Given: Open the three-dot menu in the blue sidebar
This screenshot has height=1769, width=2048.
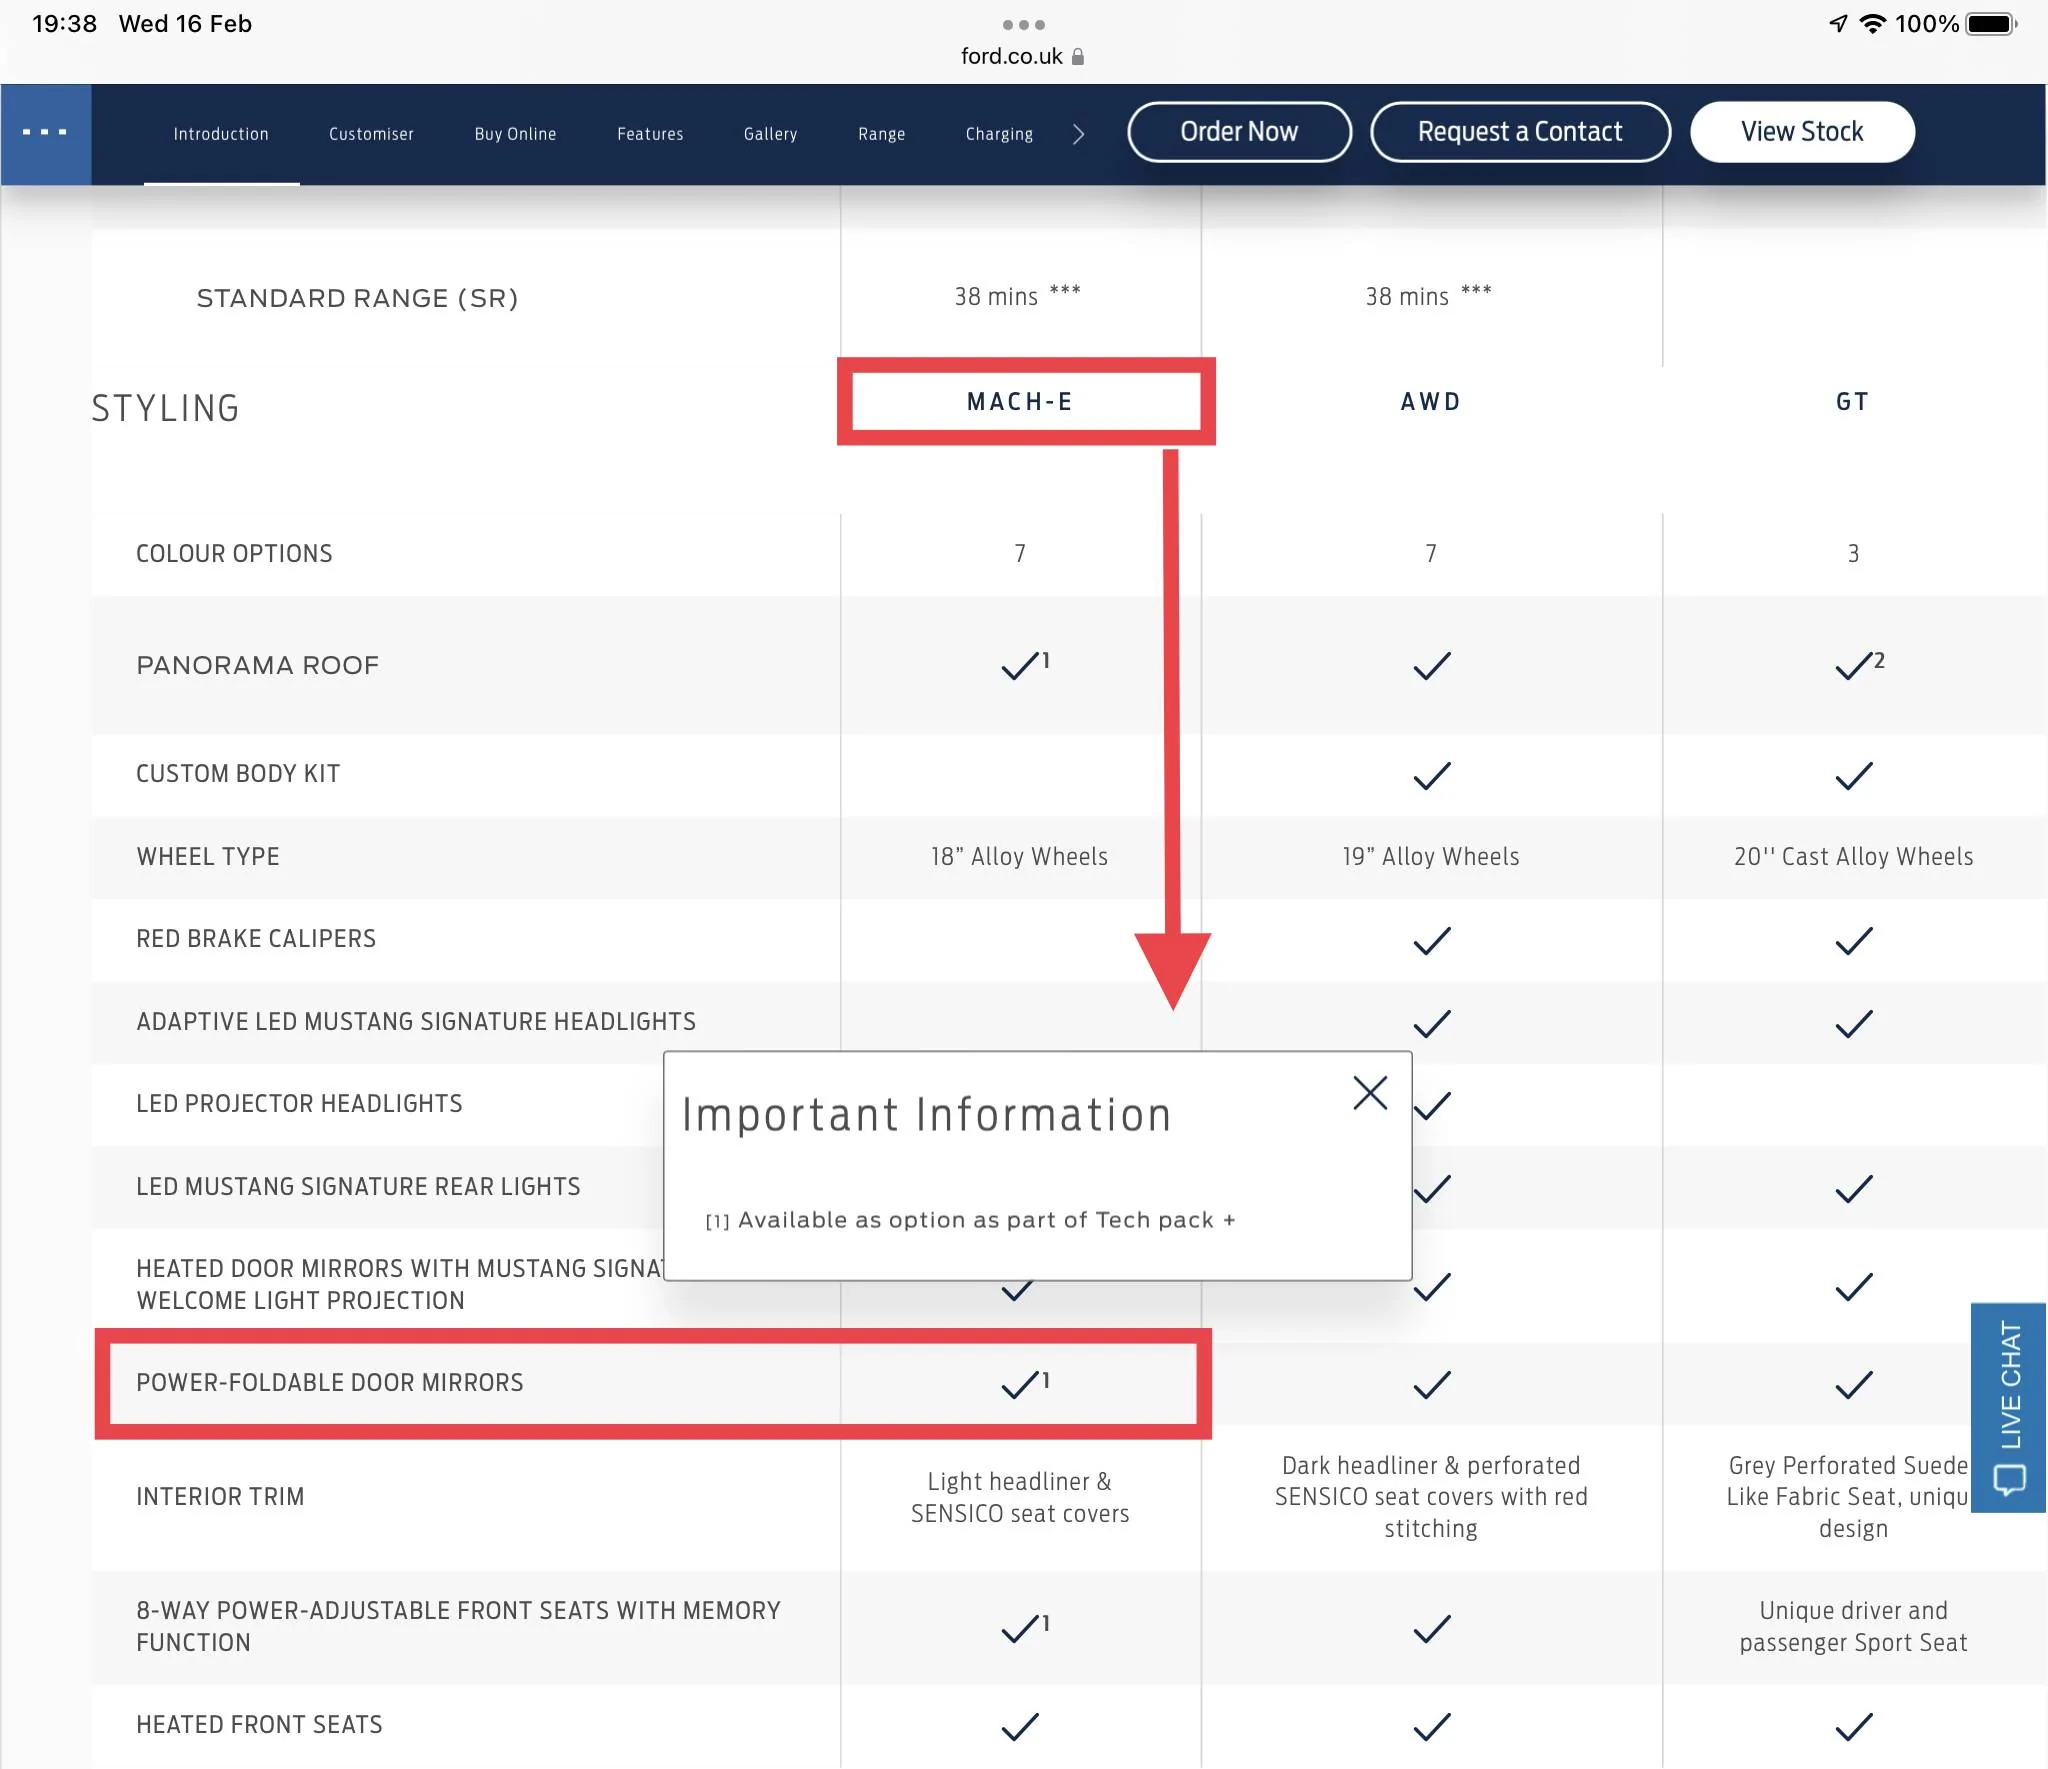Looking at the screenshot, I should pos(45,133).
